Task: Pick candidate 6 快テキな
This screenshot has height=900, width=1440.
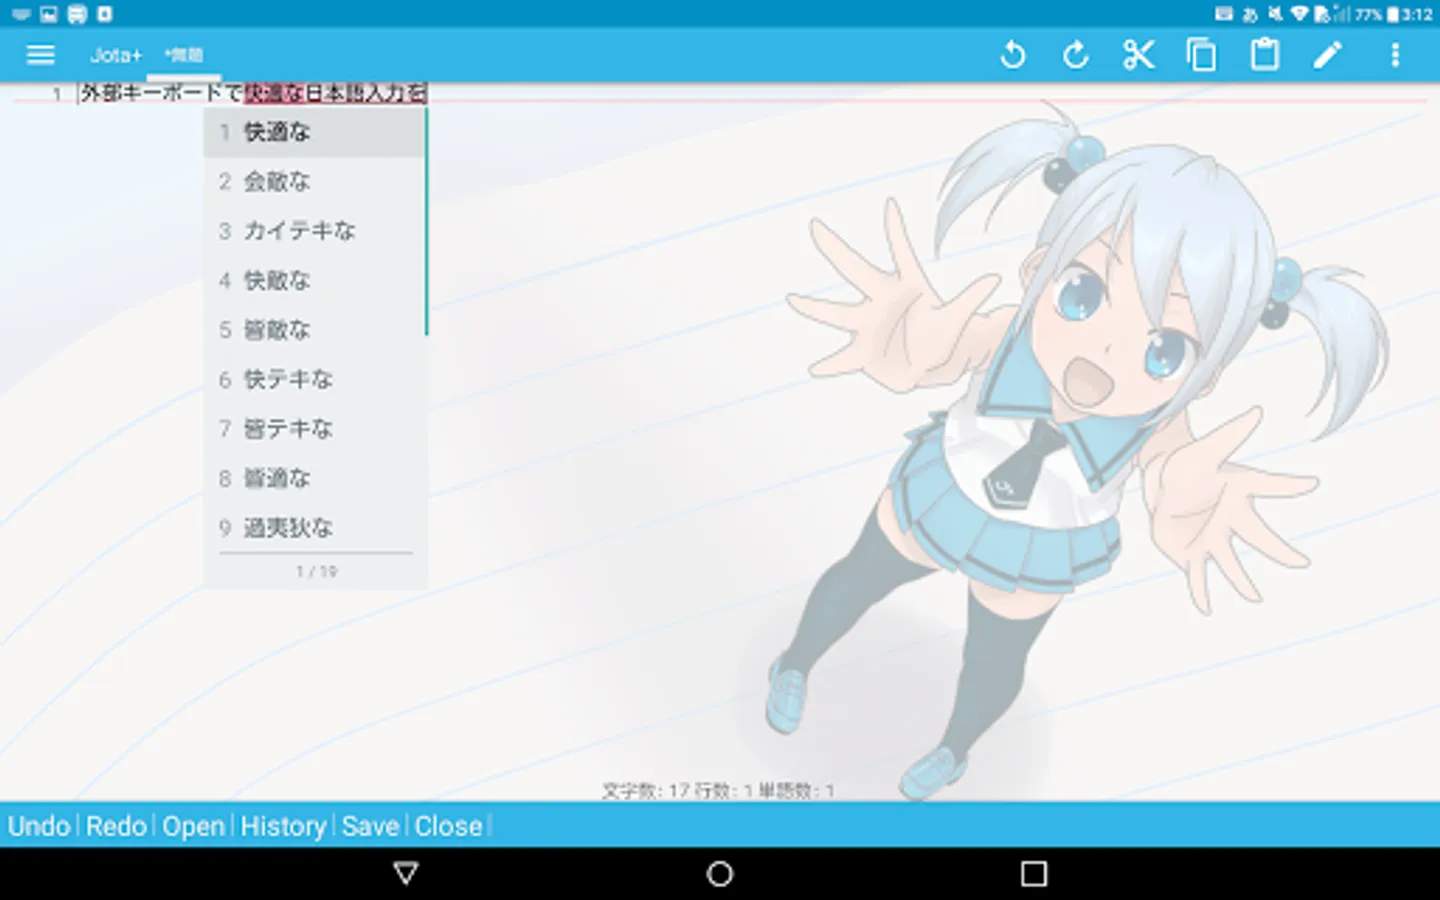Action: (315, 379)
